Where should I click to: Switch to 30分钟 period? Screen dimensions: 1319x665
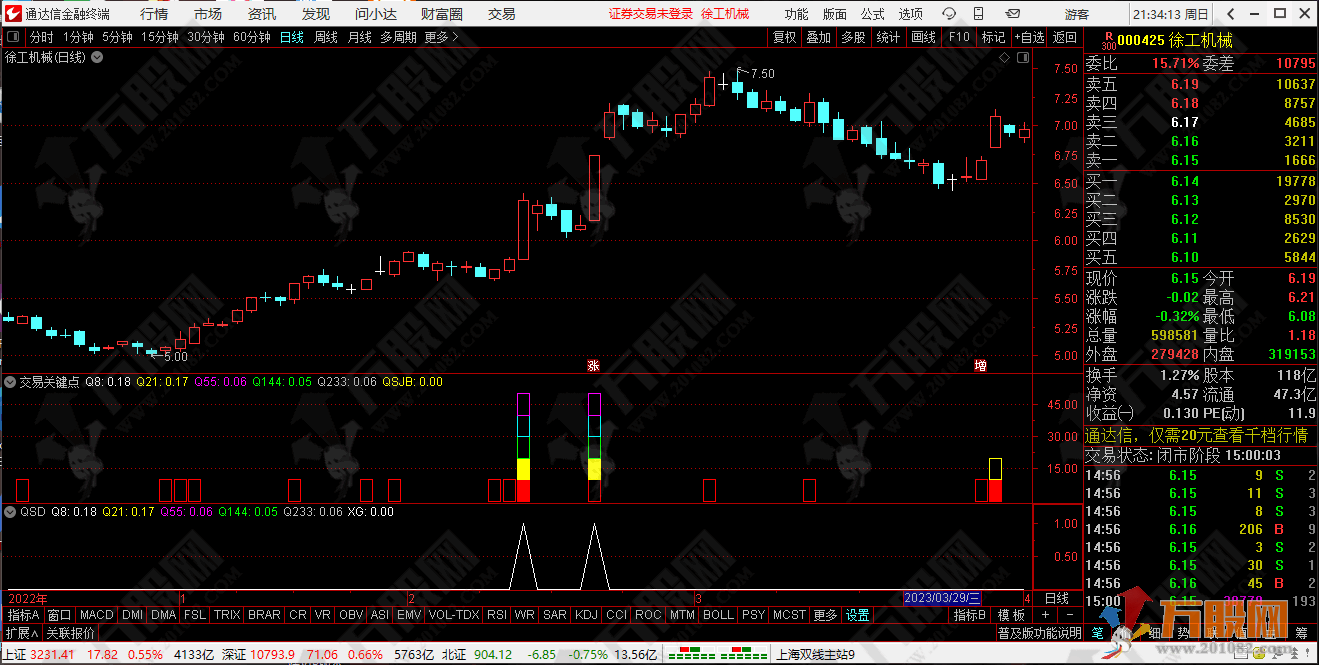click(206, 37)
